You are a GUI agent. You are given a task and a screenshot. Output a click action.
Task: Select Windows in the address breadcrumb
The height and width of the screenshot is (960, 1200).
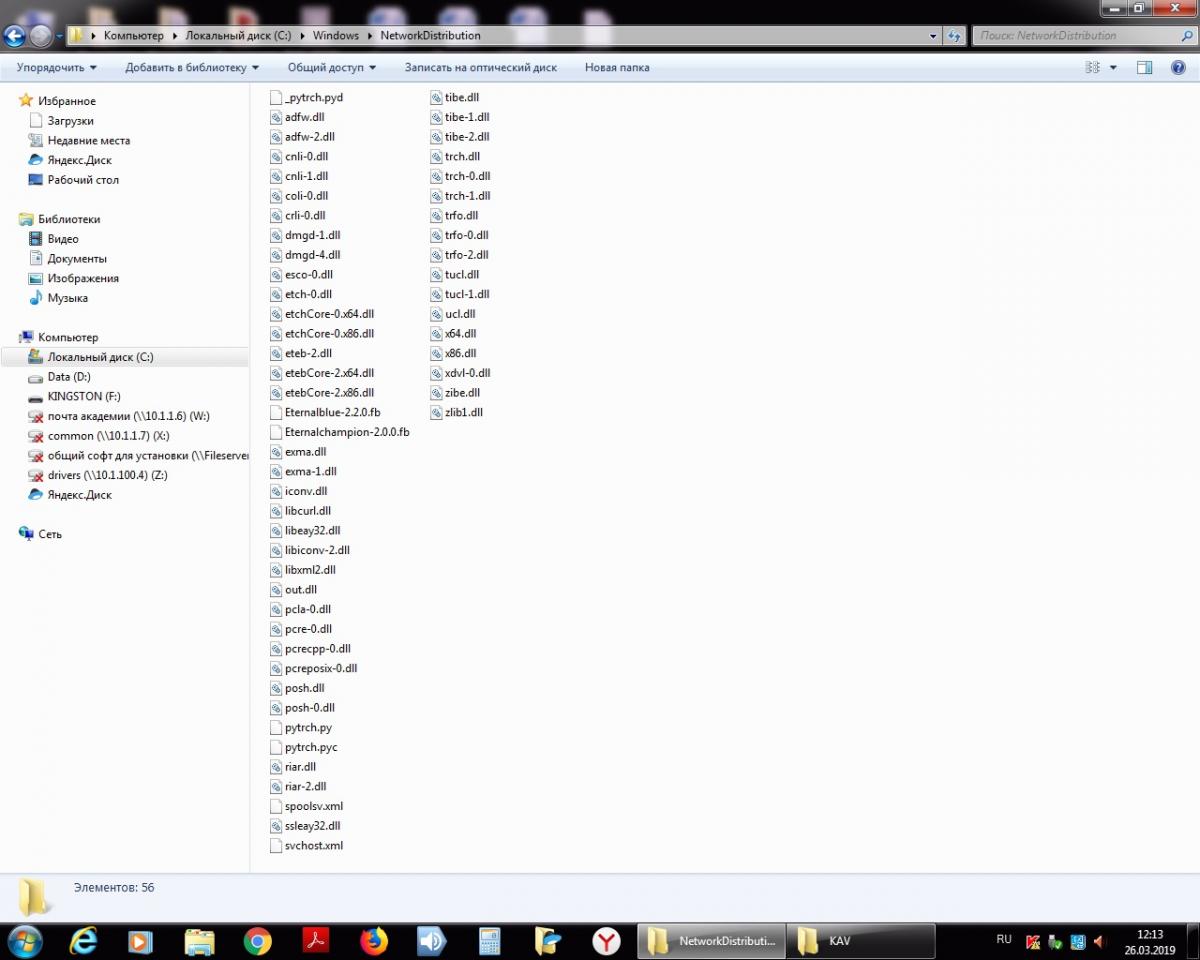tap(335, 36)
